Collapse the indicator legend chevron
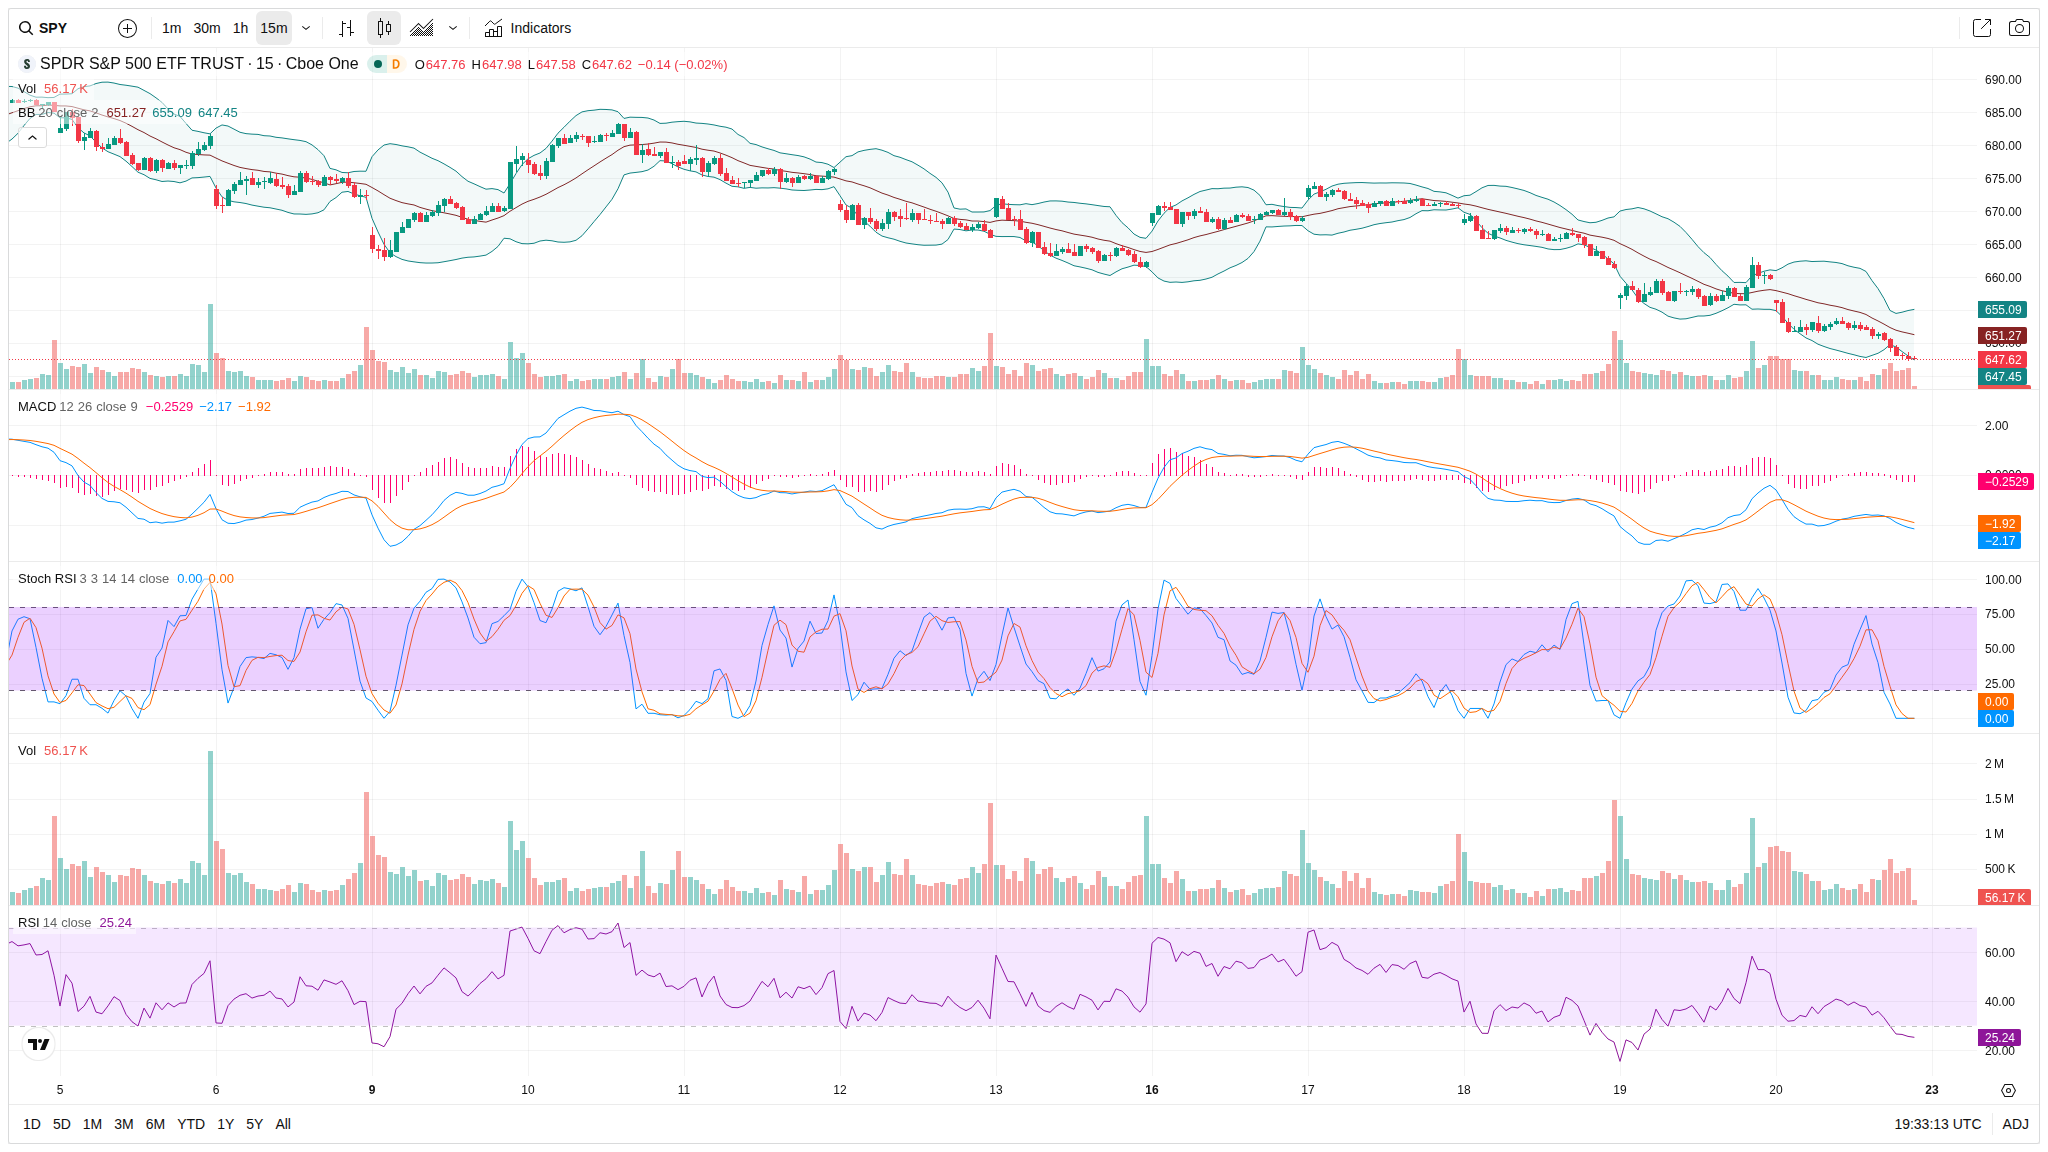Viewport: 2048px width, 1152px height. click(32, 137)
